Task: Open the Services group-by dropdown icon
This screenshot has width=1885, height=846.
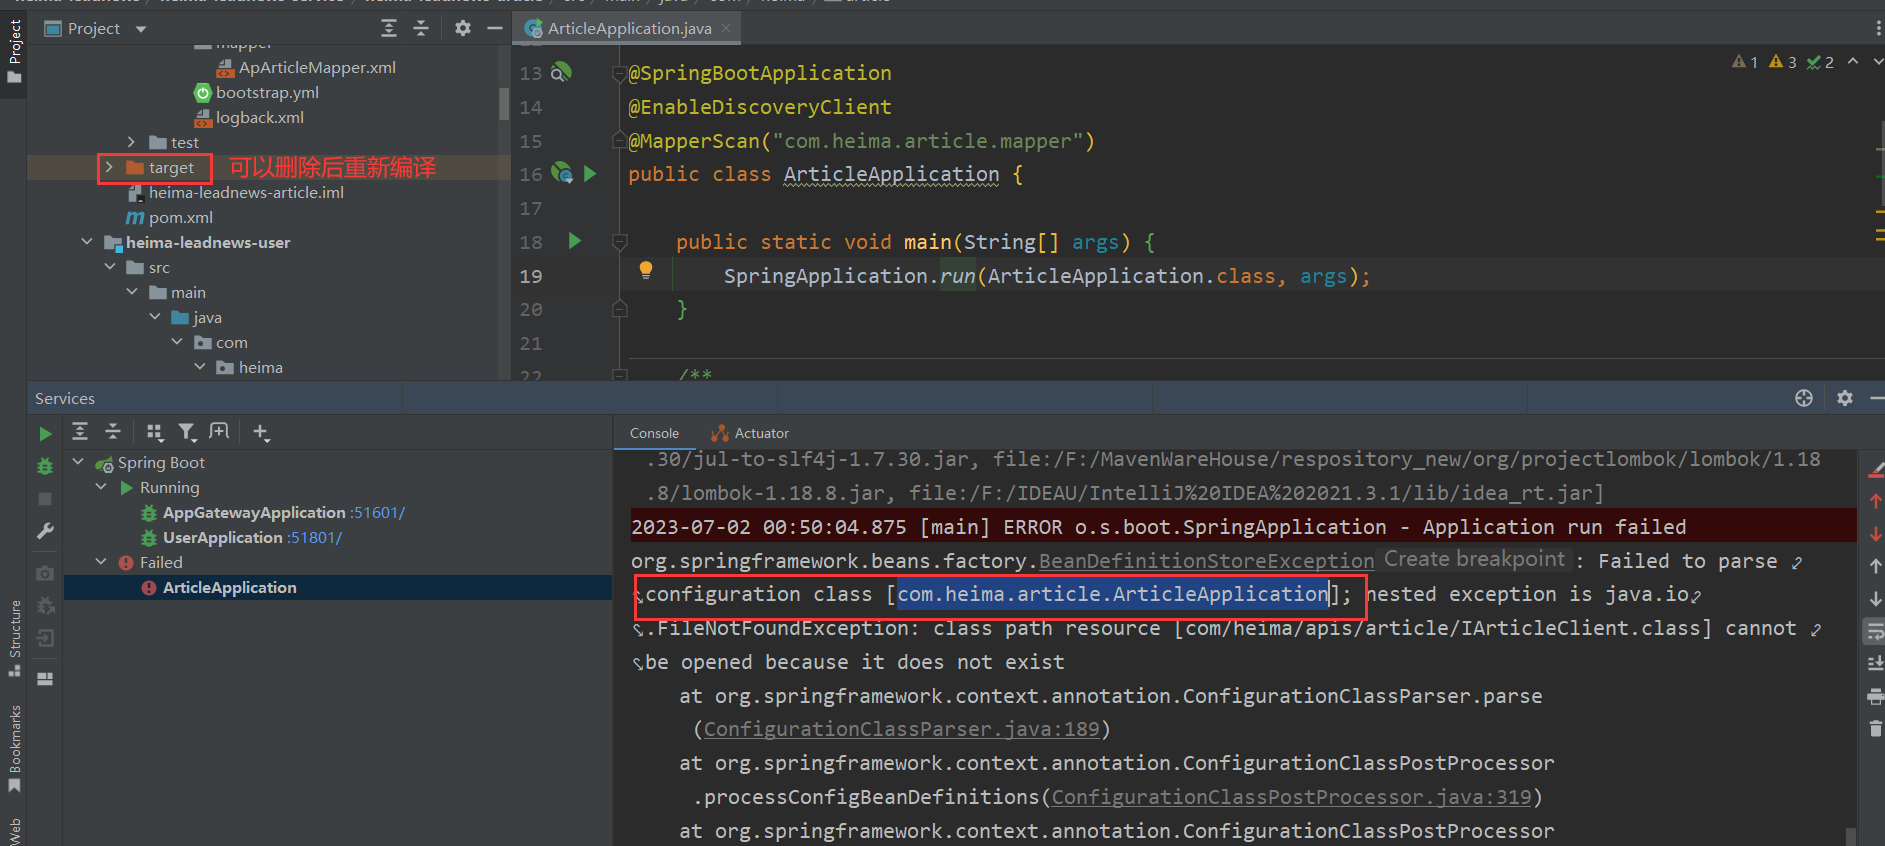Action: pyautogui.click(x=154, y=432)
